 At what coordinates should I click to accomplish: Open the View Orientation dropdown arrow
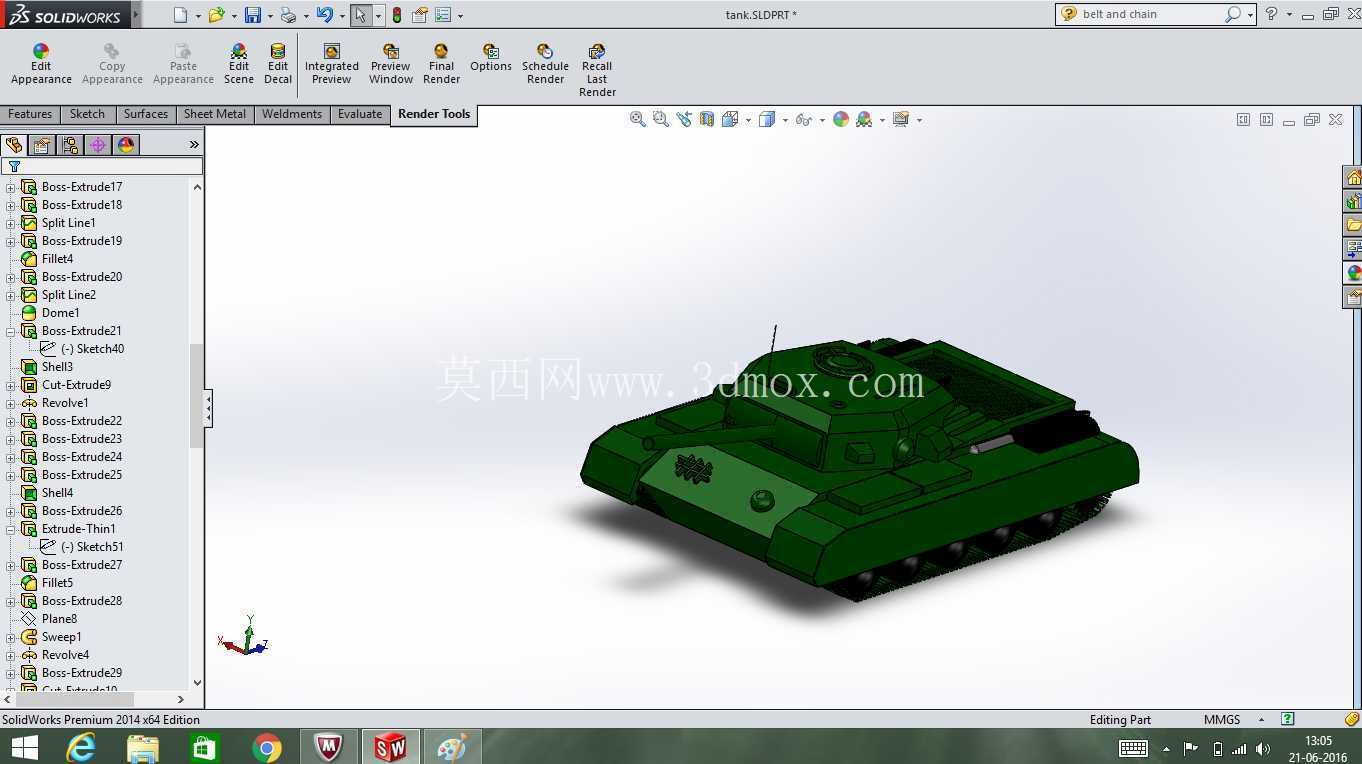(748, 120)
